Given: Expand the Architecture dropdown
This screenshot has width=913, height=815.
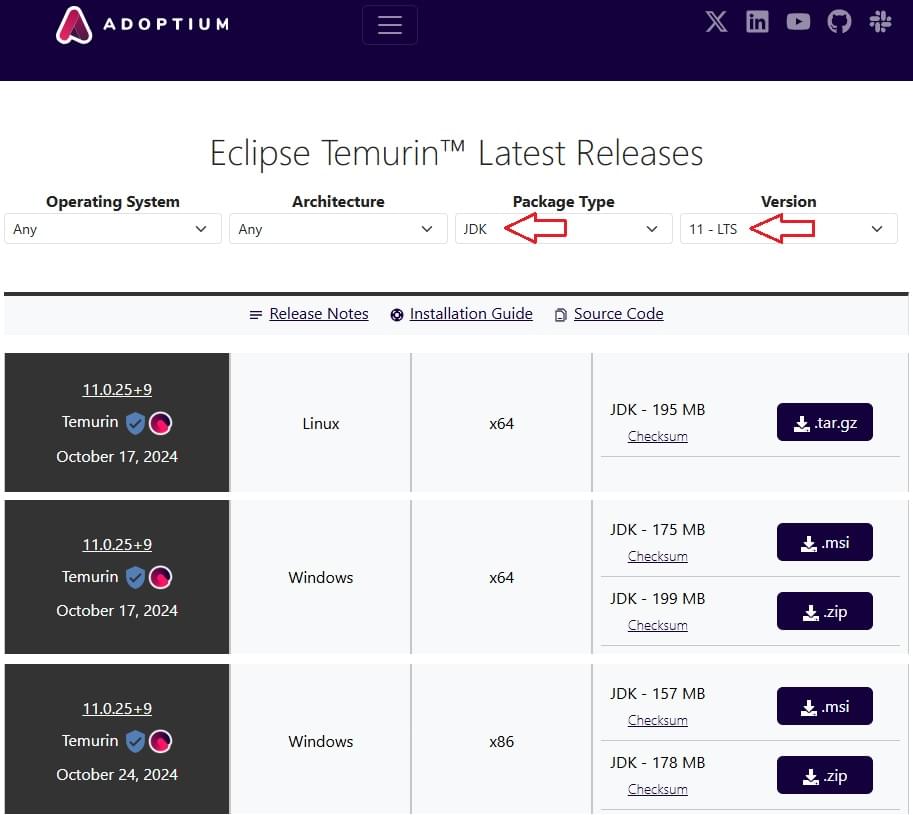Looking at the screenshot, I should click(338, 229).
